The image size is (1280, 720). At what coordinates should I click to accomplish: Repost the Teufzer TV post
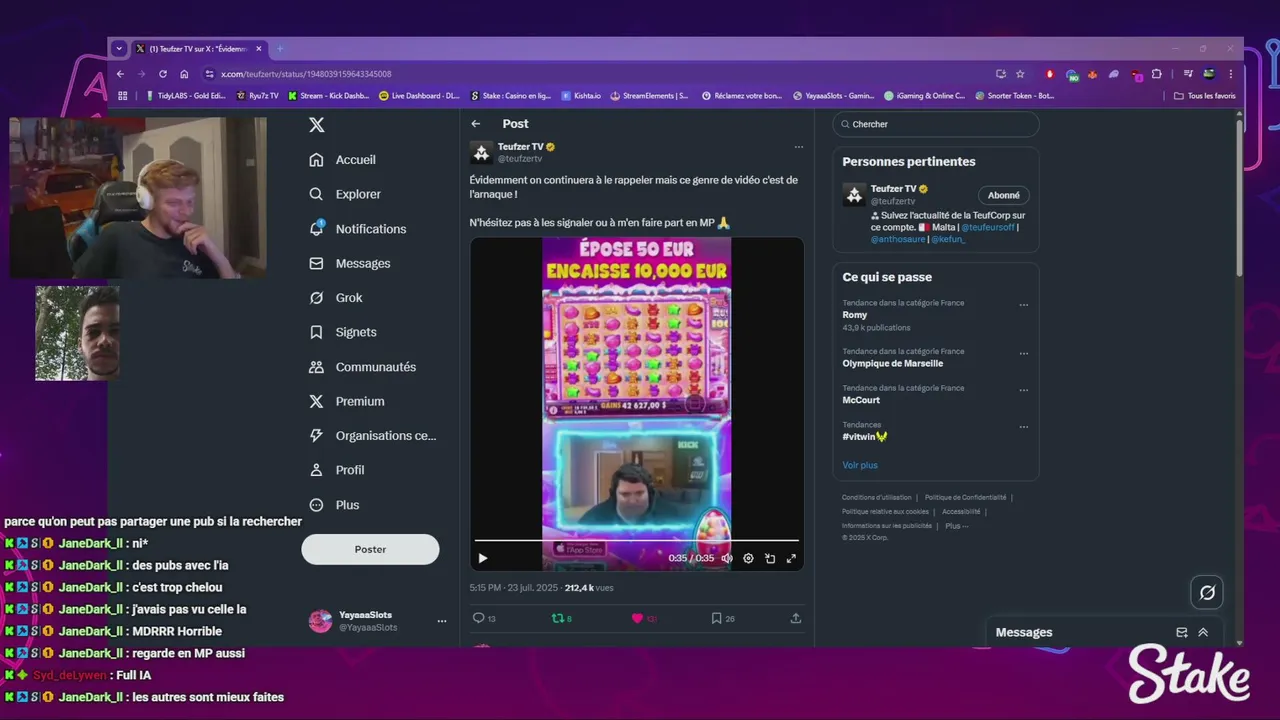coord(558,618)
